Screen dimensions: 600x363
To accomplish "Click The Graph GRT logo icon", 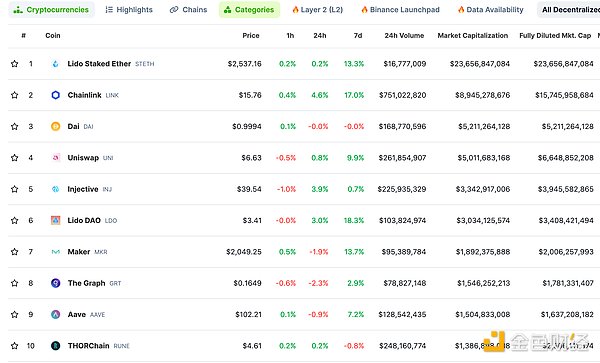I will (x=55, y=283).
